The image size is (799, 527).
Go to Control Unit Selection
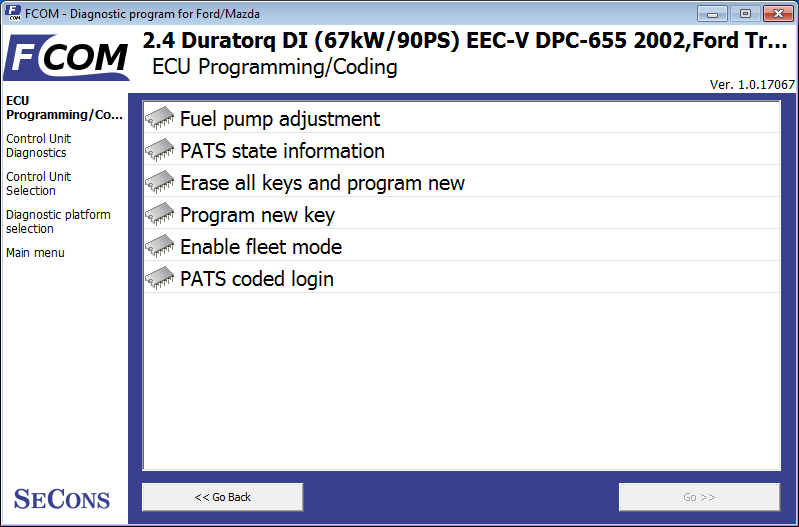39,184
